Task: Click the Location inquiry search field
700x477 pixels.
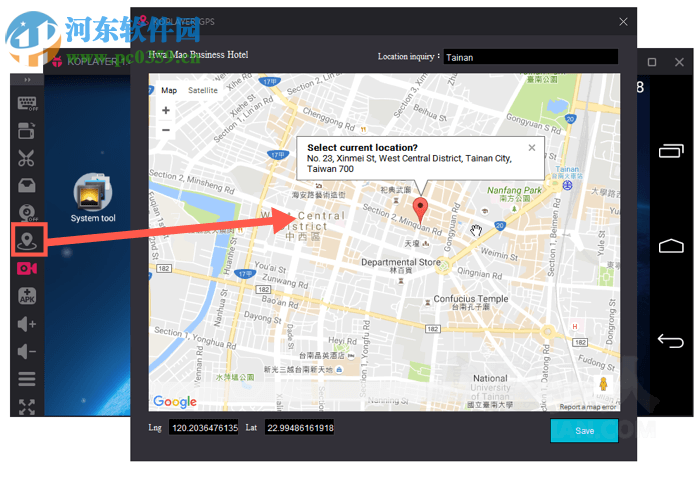Action: (530, 57)
